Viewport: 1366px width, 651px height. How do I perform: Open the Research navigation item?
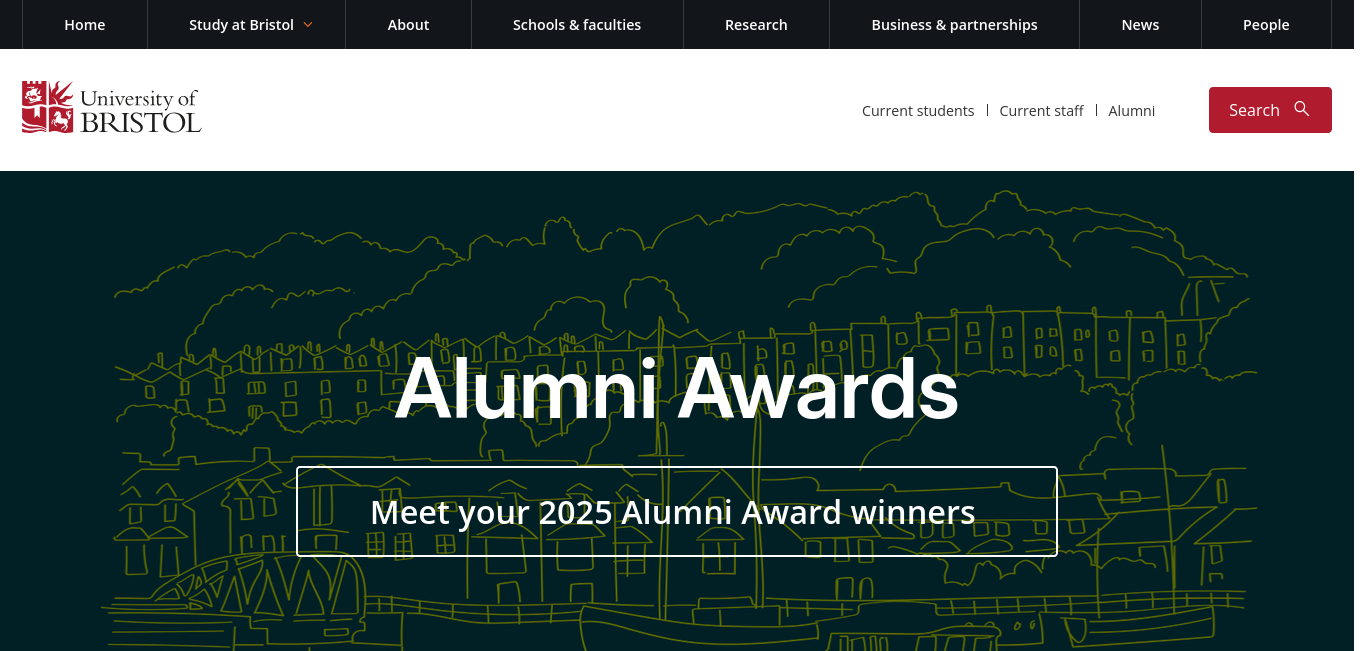(x=756, y=24)
